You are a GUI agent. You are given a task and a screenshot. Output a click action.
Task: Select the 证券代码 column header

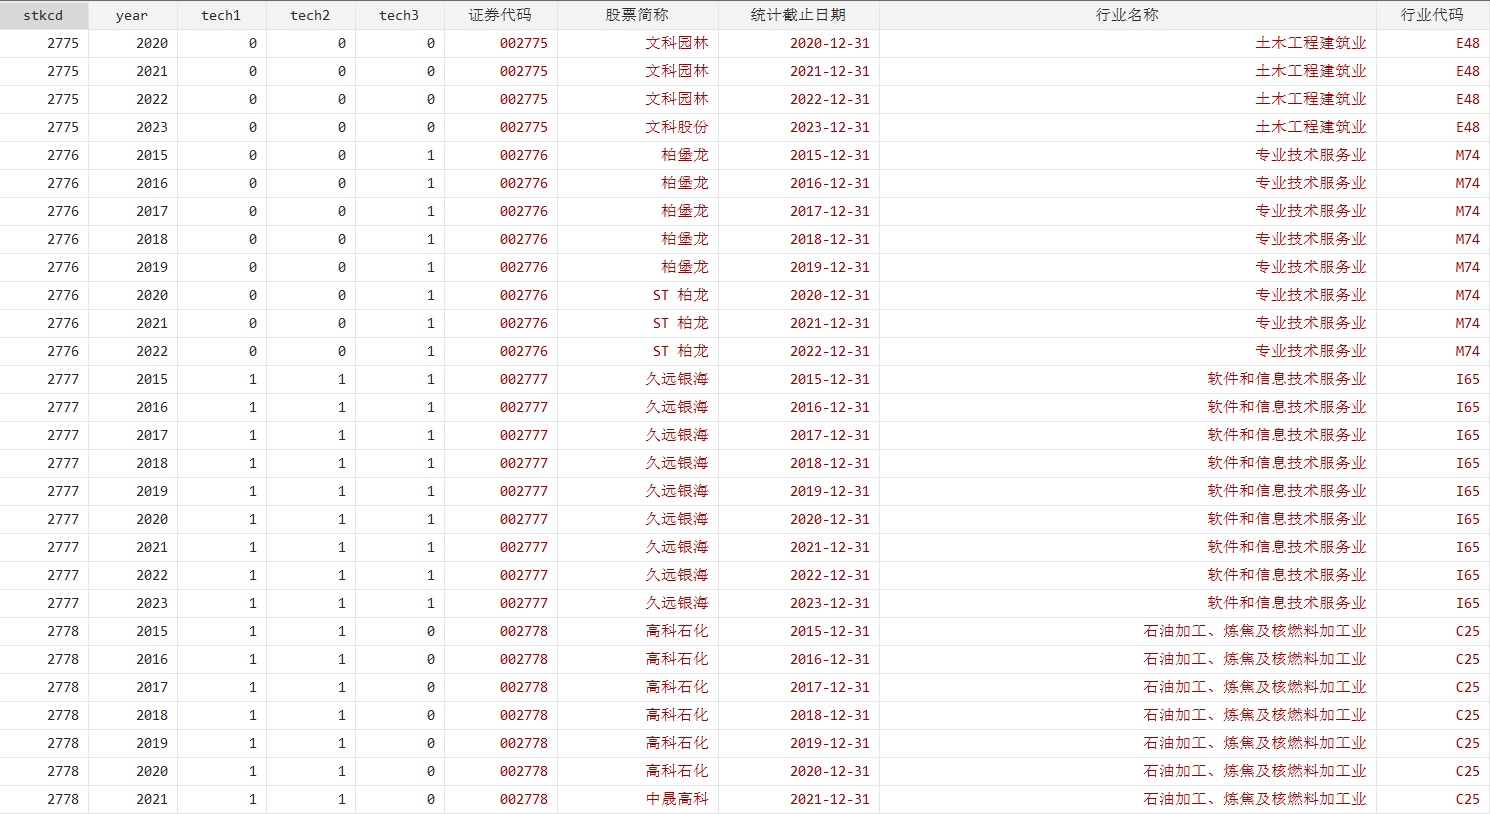click(501, 15)
